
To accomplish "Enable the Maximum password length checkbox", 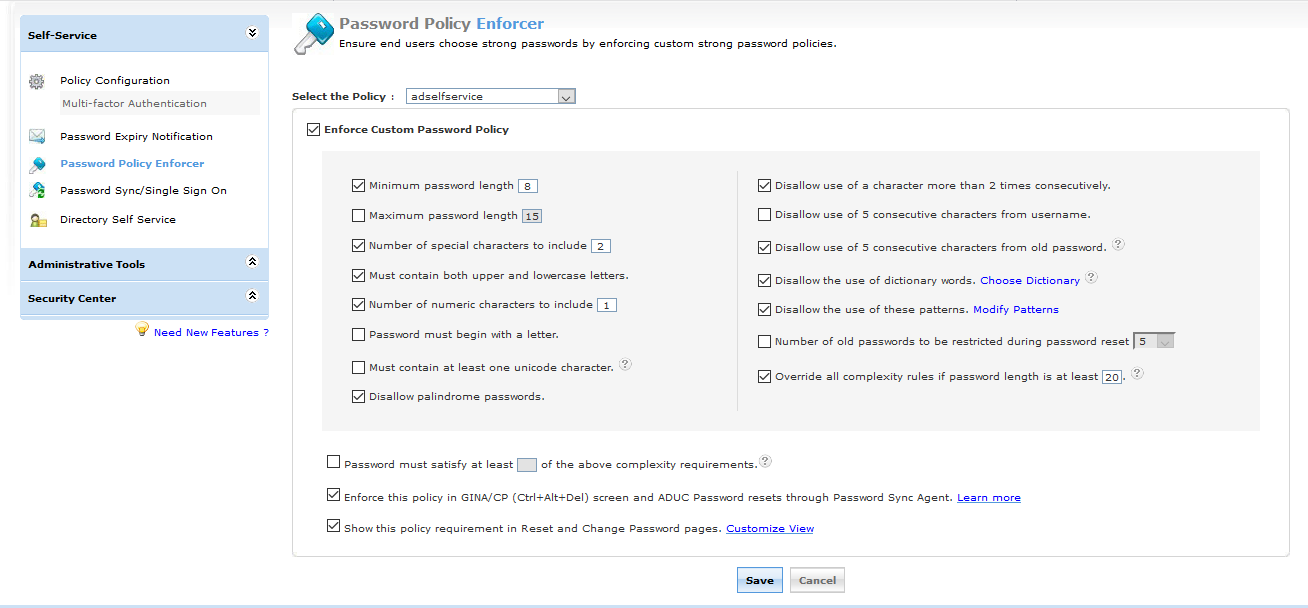I will coord(359,215).
